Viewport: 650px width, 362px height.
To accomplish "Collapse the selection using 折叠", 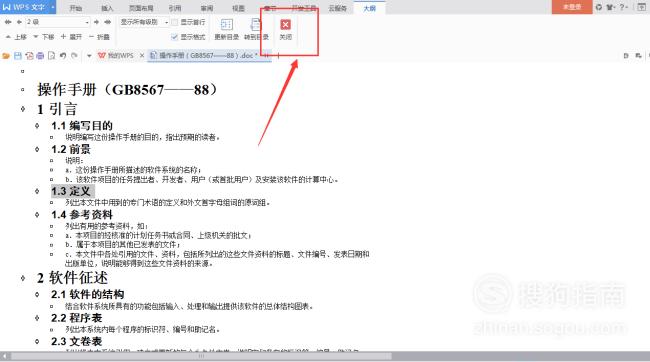I will tap(99, 37).
